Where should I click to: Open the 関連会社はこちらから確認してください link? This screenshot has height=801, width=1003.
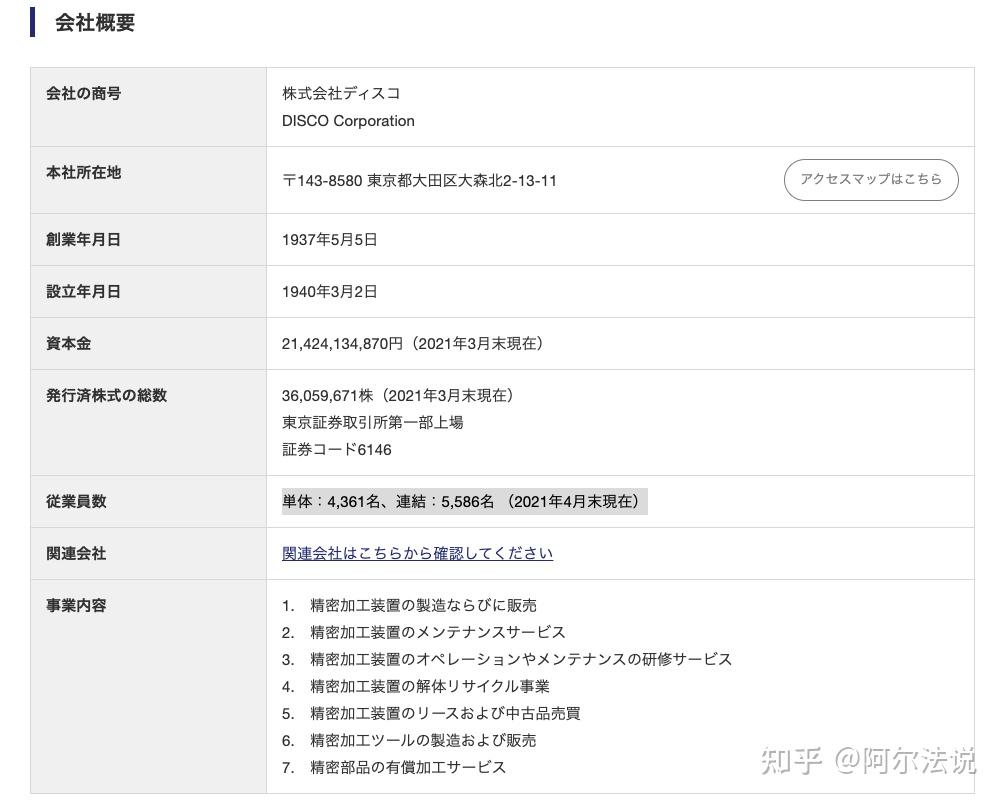coord(417,553)
